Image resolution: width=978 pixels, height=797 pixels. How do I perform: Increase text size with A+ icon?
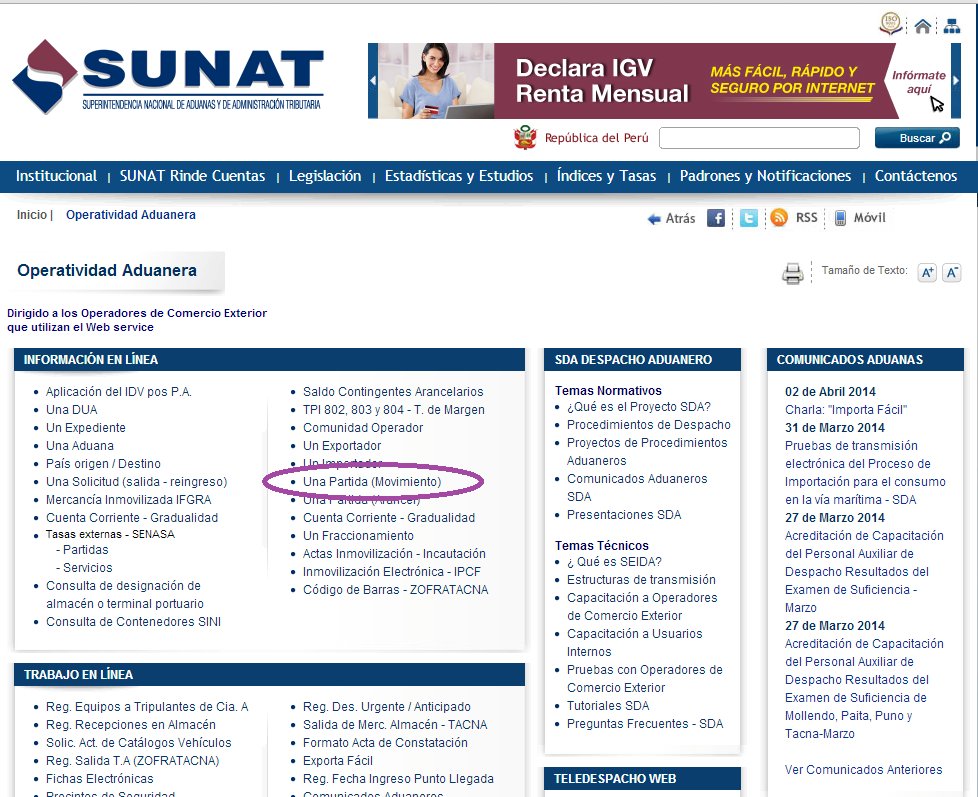927,273
